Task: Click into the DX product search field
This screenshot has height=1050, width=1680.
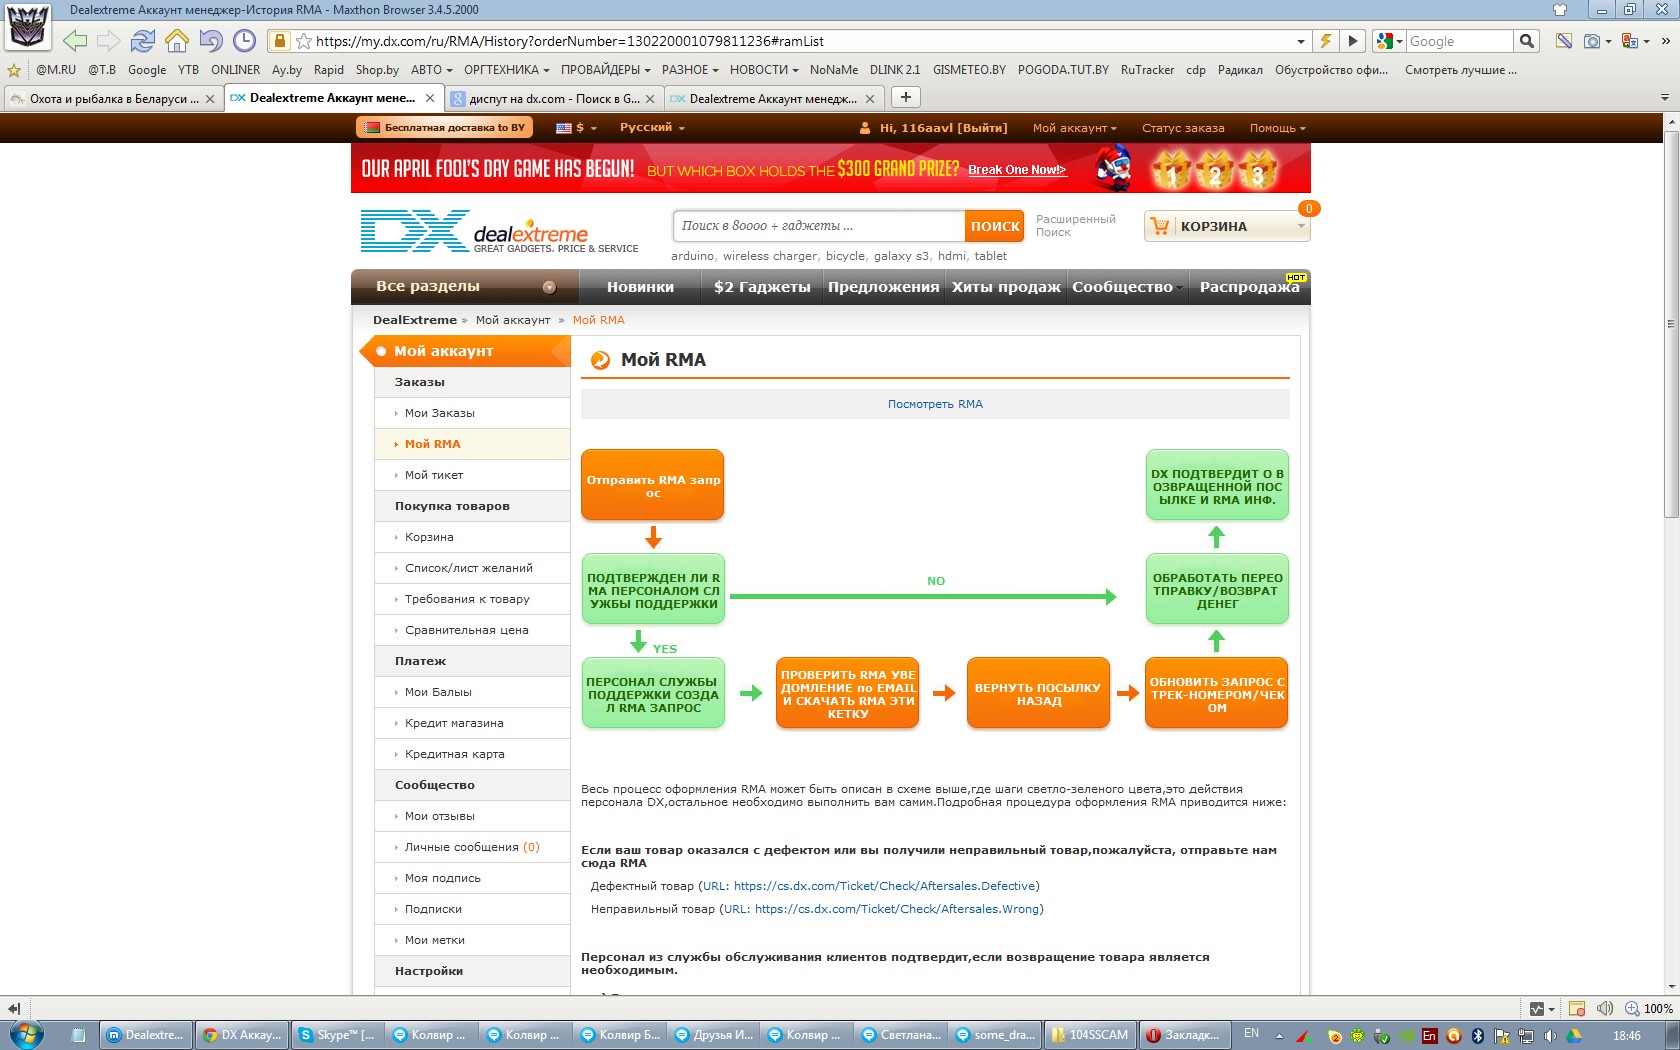Action: (x=819, y=226)
